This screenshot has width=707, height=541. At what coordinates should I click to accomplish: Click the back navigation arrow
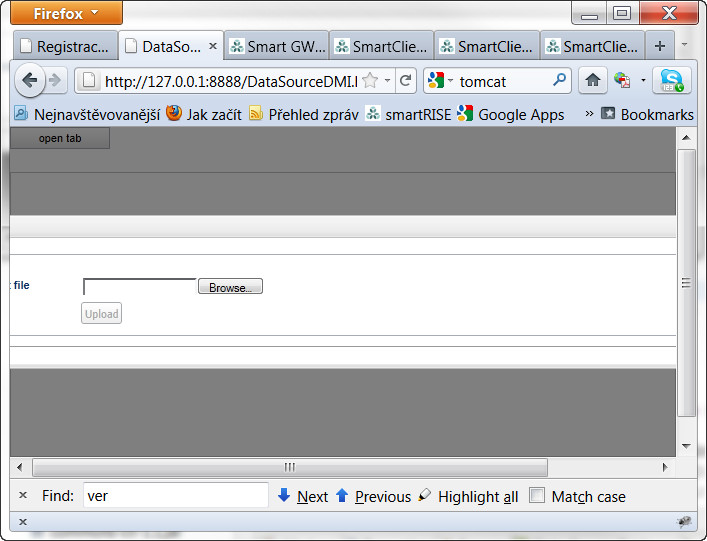pos(29,81)
